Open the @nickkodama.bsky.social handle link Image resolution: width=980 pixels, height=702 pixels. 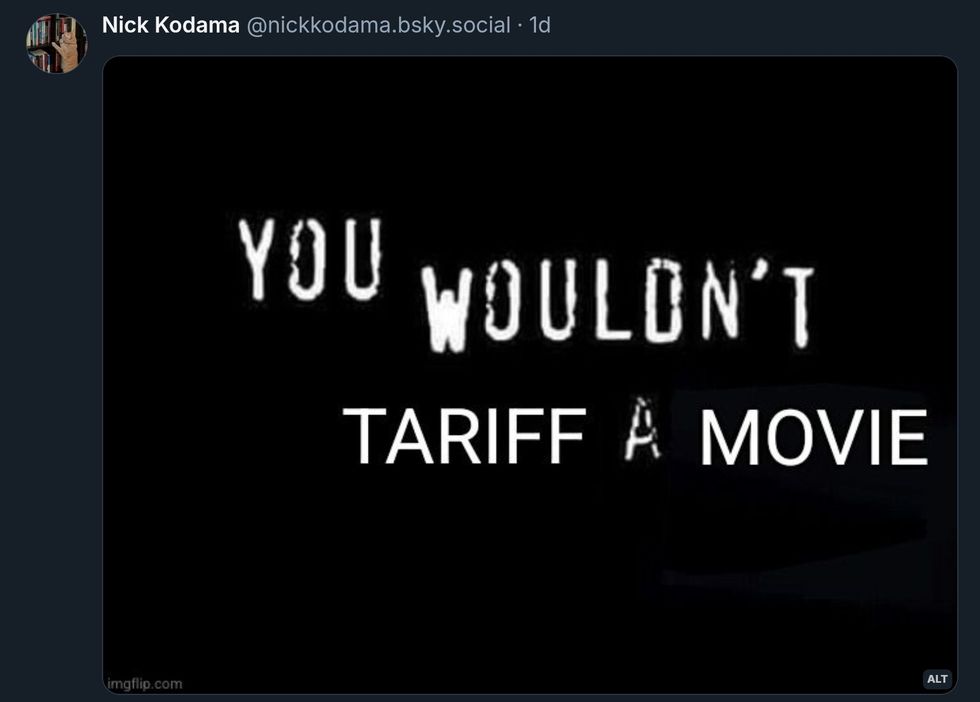[379, 25]
